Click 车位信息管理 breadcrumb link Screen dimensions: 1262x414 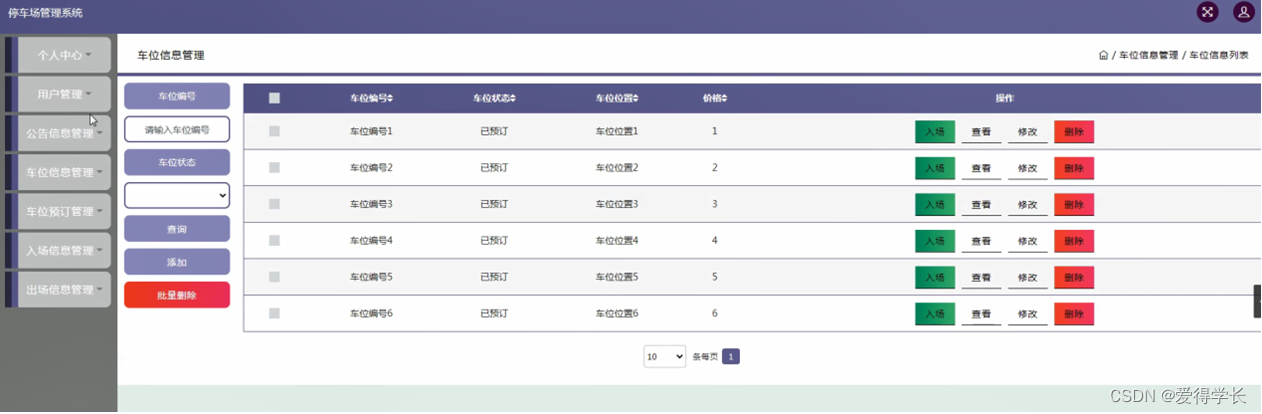[x=1149, y=55]
